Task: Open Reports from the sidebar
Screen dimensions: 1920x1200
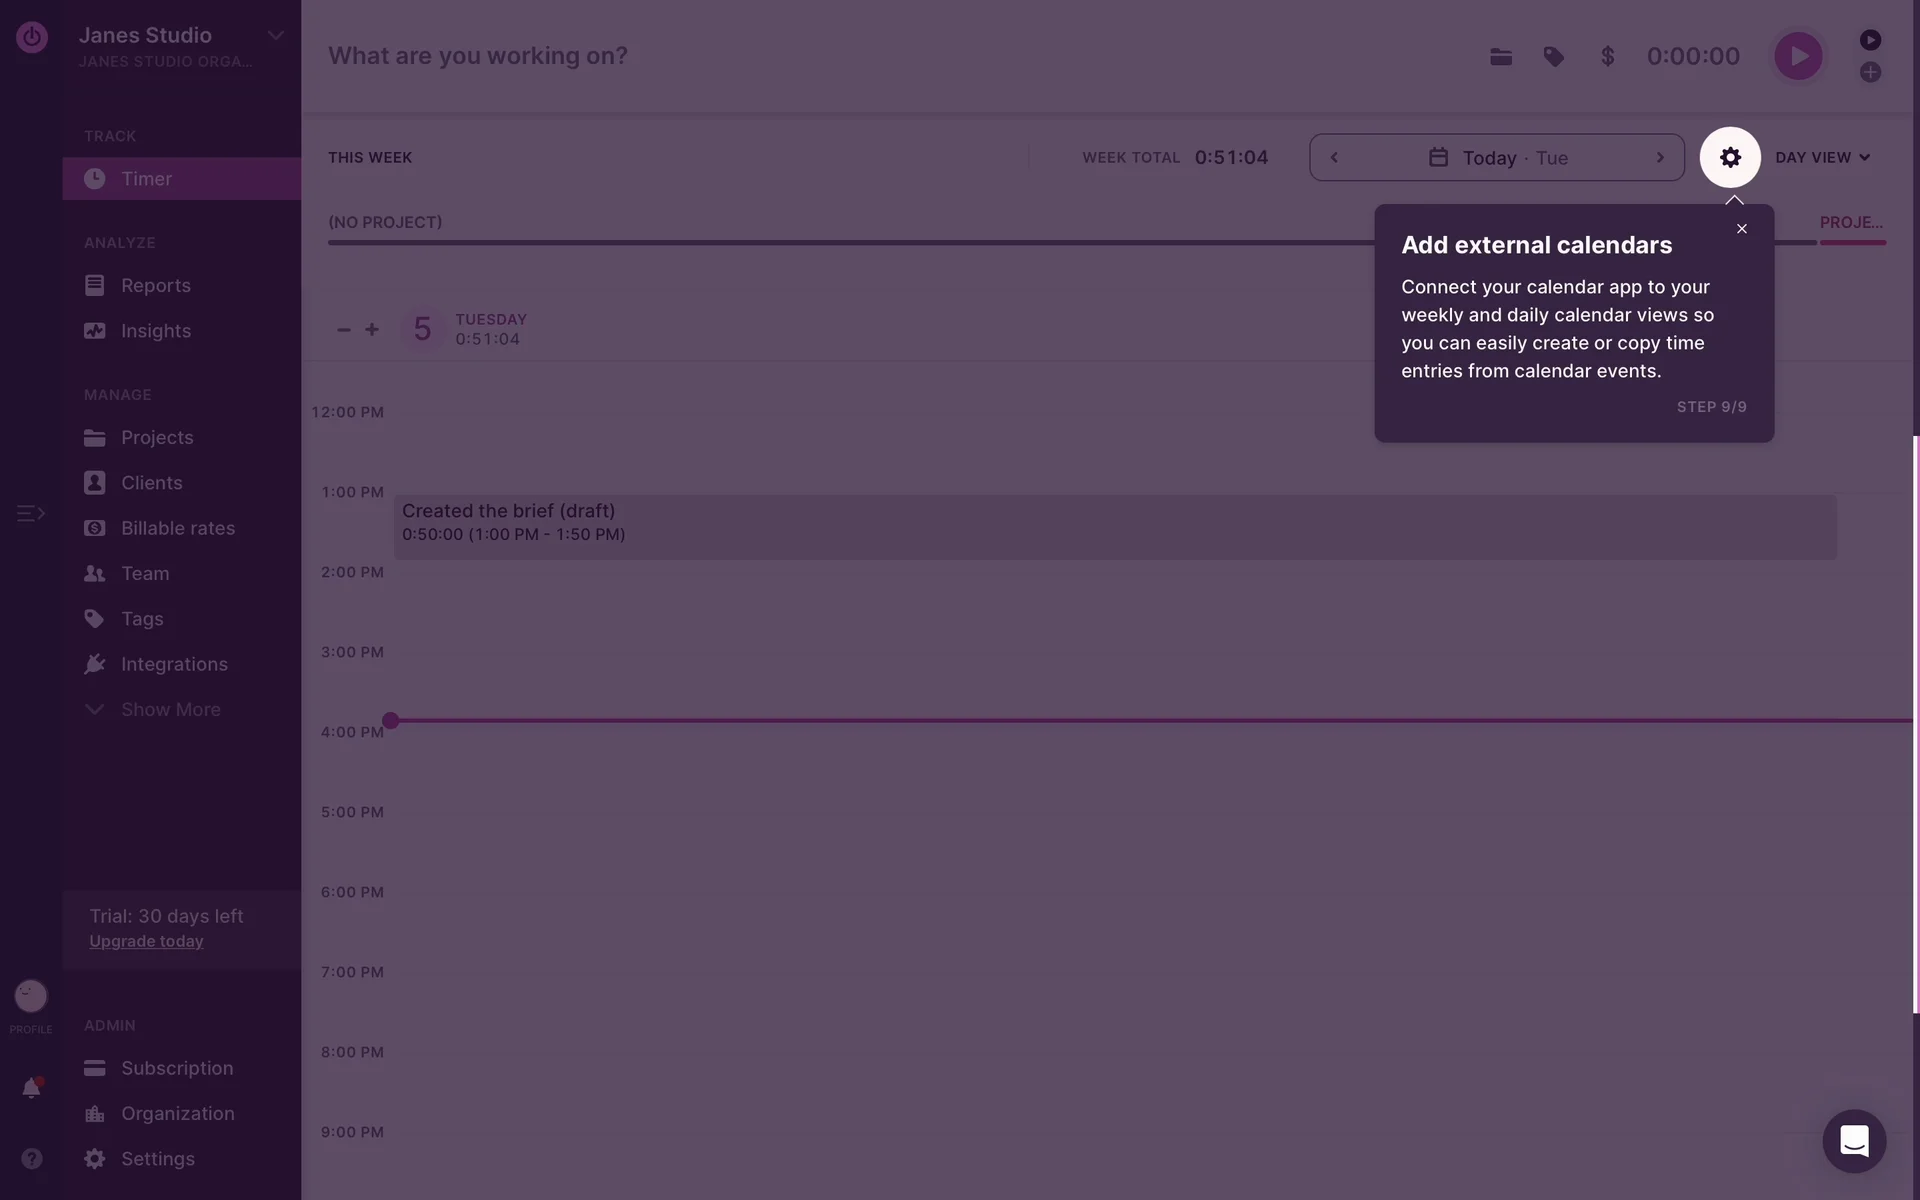Action: point(155,285)
